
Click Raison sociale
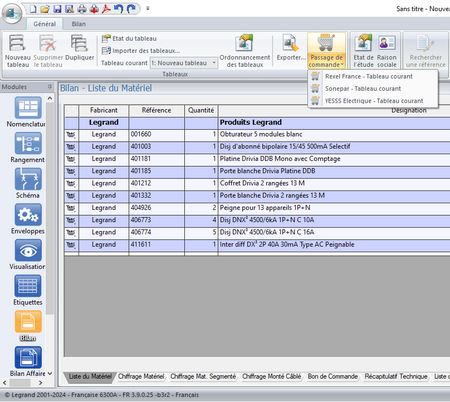pos(387,51)
